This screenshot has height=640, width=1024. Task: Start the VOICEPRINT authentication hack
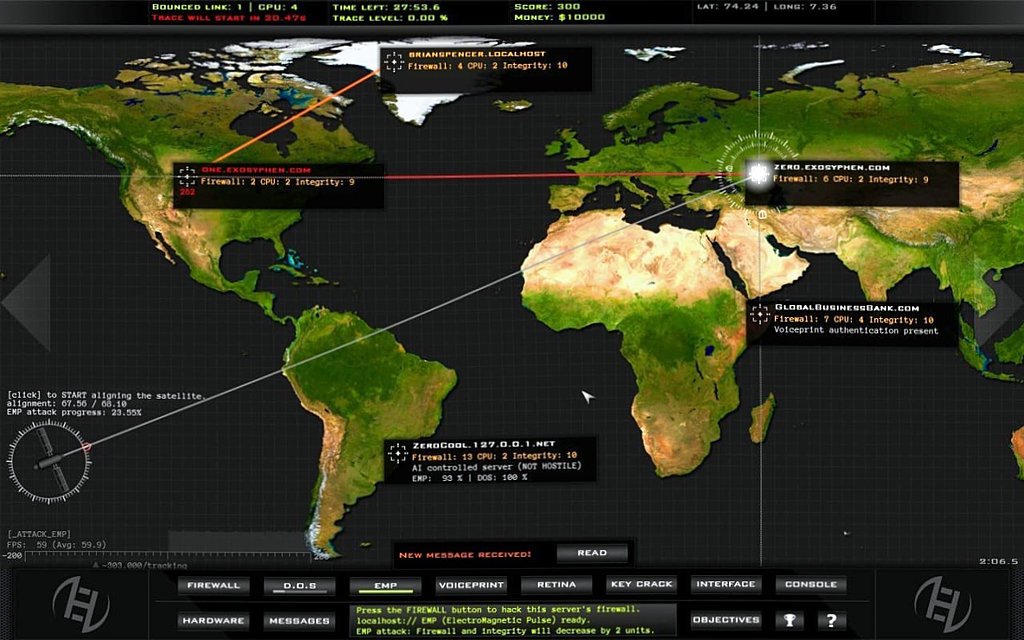click(x=471, y=585)
